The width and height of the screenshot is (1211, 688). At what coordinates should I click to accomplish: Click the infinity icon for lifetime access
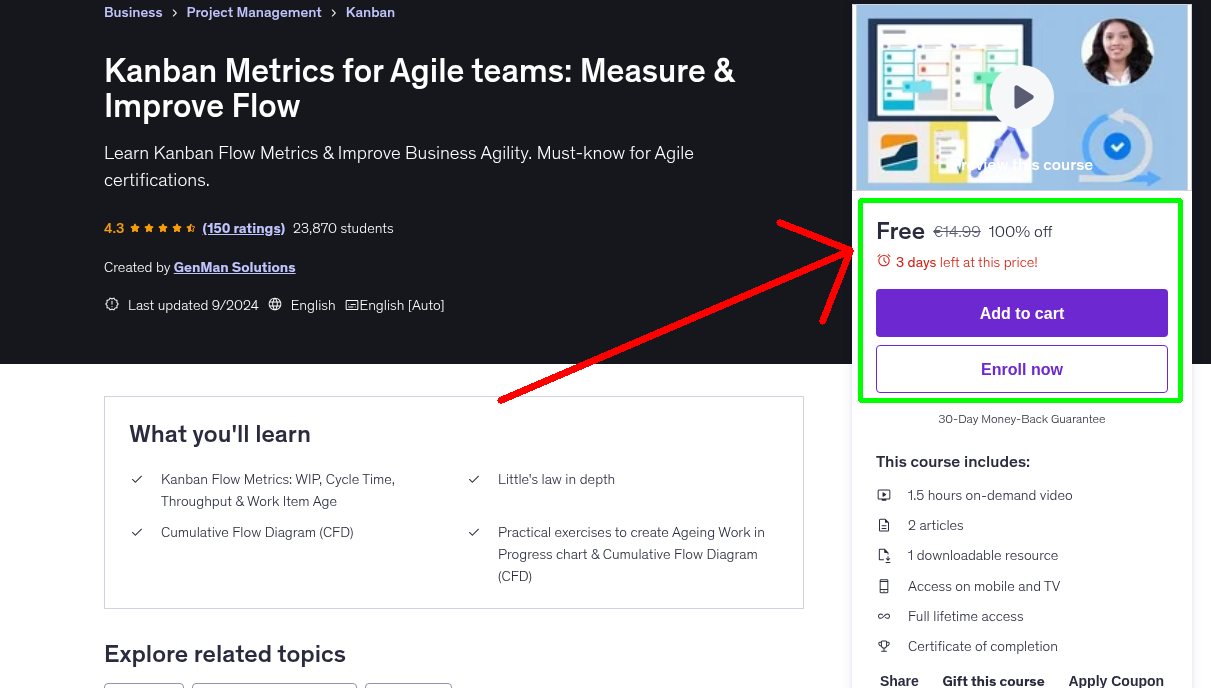pyautogui.click(x=884, y=616)
